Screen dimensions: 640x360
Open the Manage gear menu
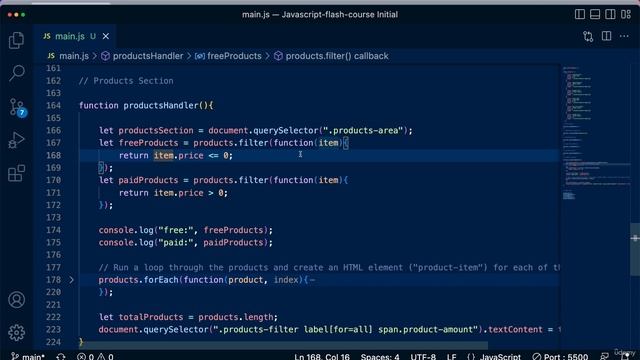tap(16, 333)
